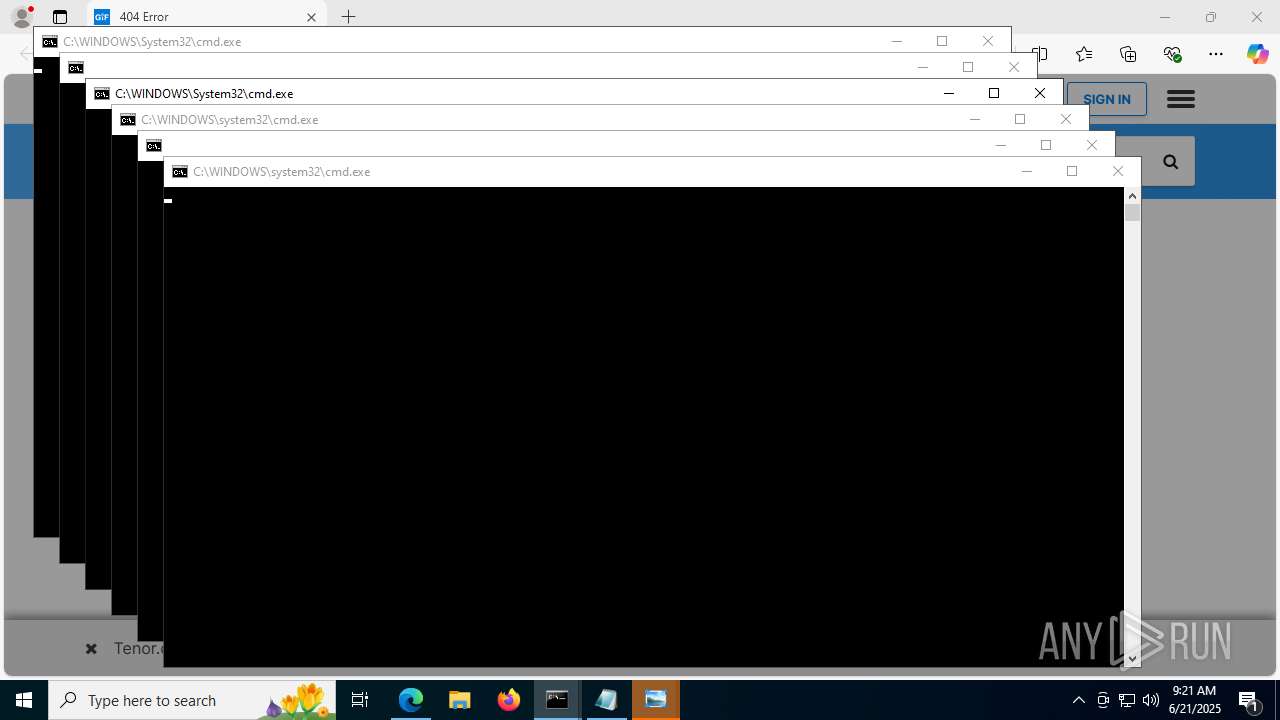
Task: Dismiss the Tenor banner with X
Action: point(91,649)
